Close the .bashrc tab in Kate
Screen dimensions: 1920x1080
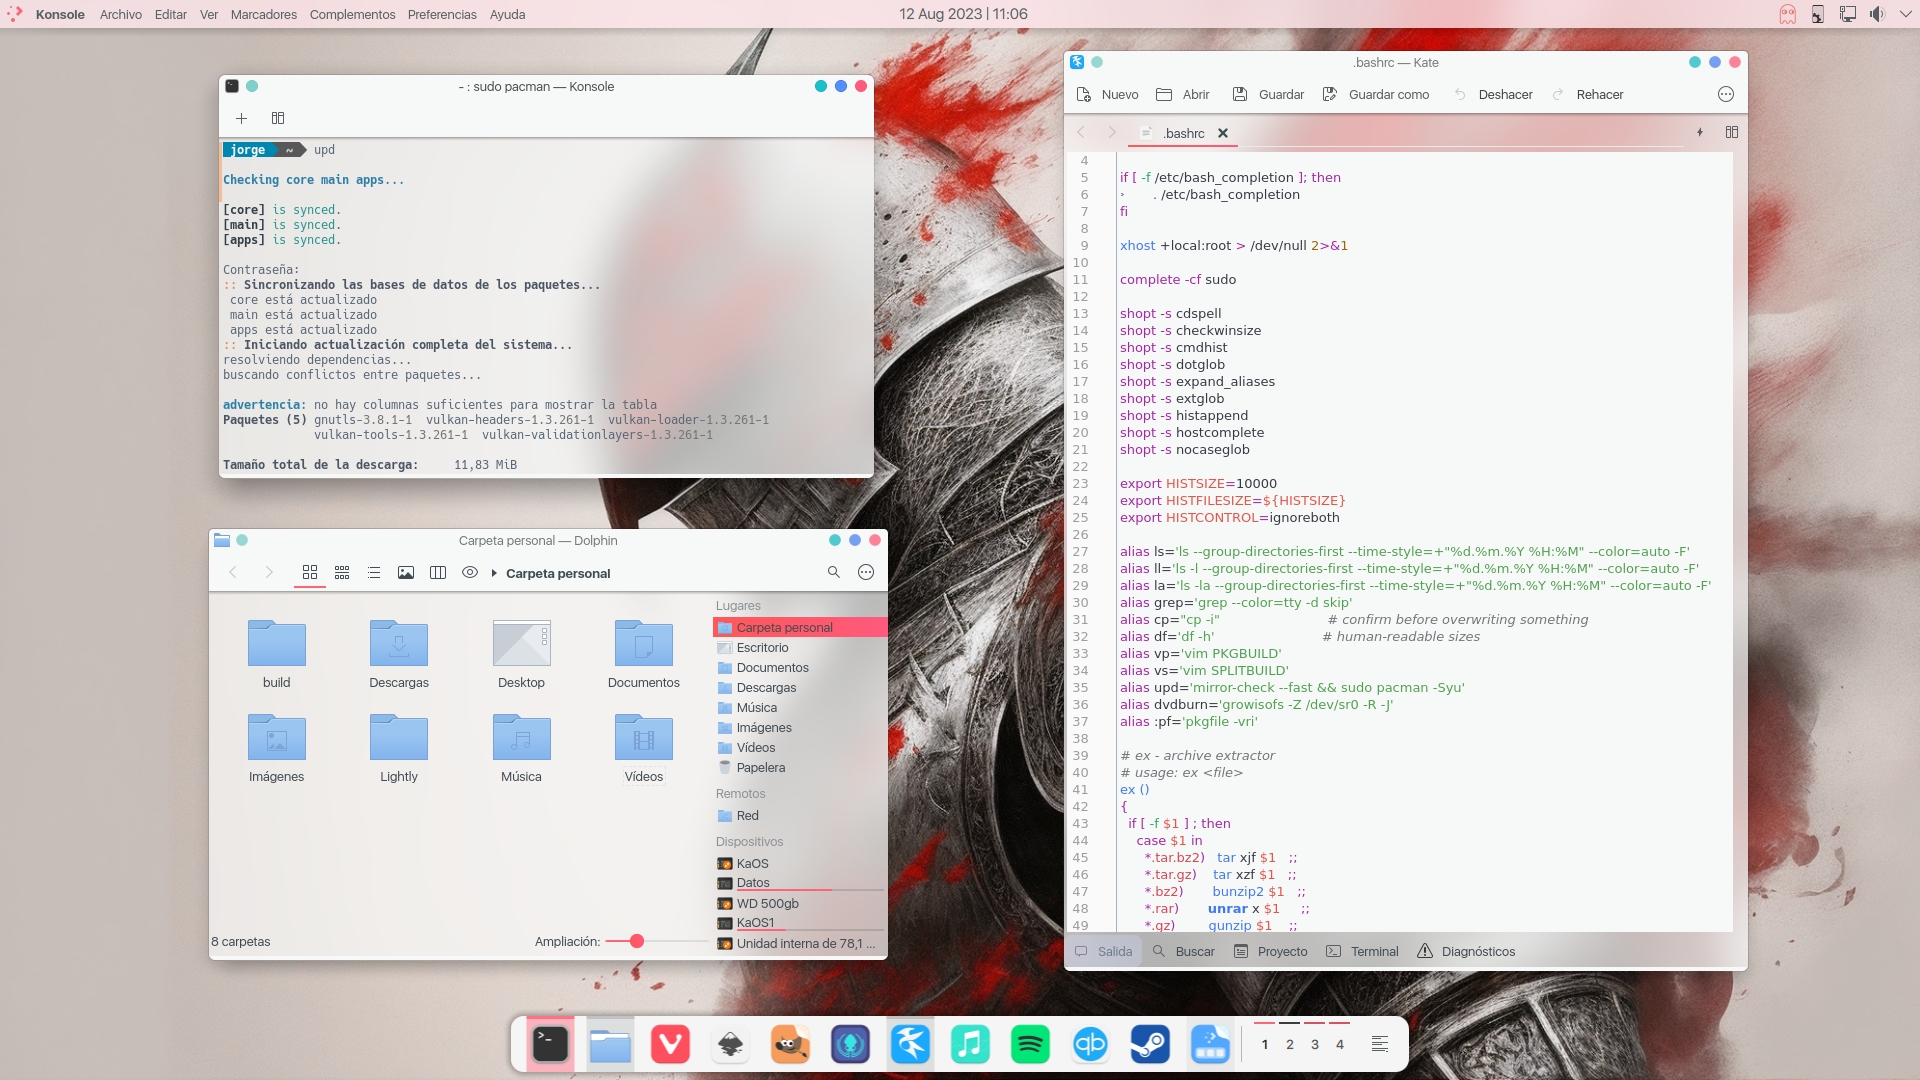[x=1222, y=134]
